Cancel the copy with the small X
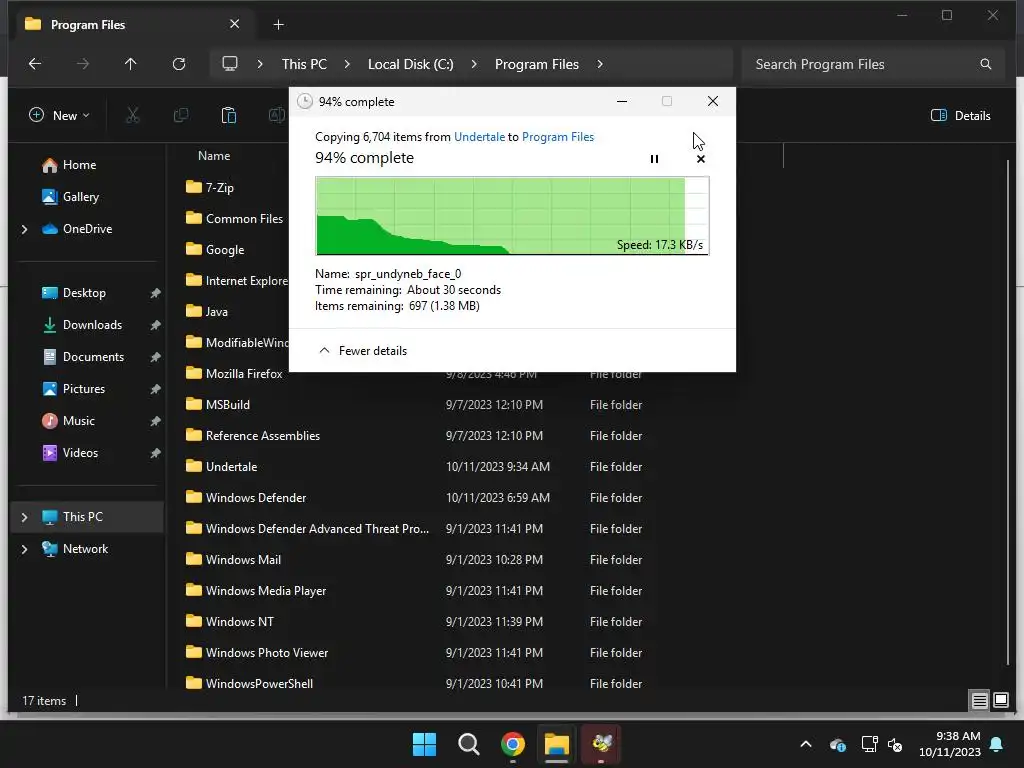The width and height of the screenshot is (1024, 768). click(701, 159)
